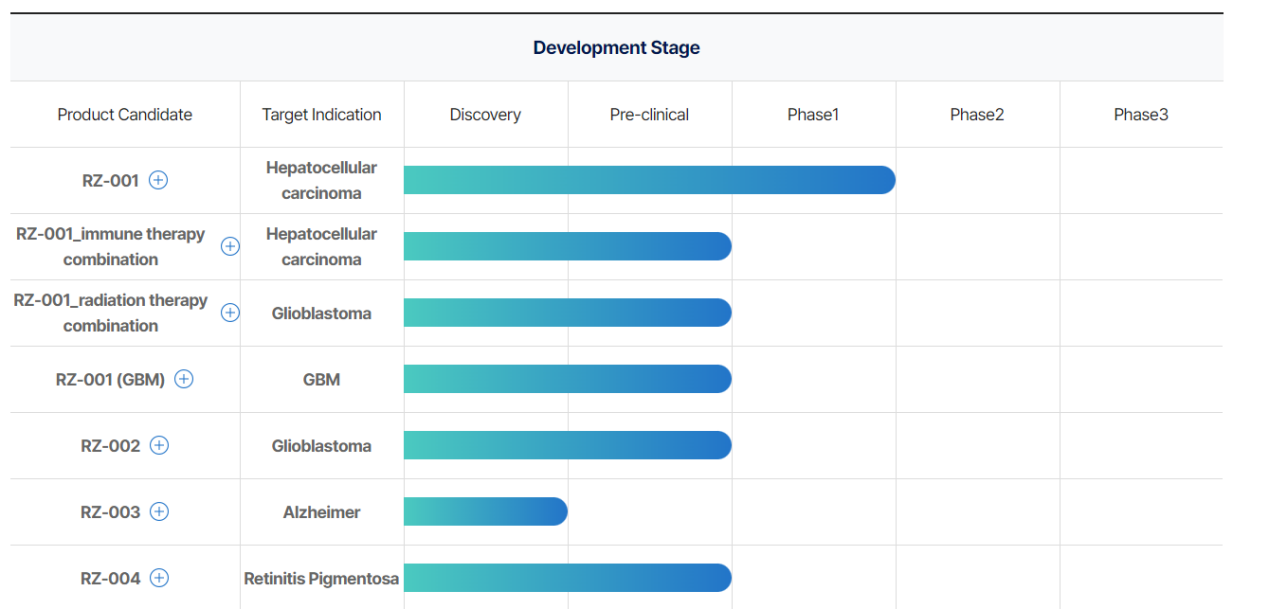Click the Development Stage heading
The width and height of the screenshot is (1269, 609).
tap(616, 48)
